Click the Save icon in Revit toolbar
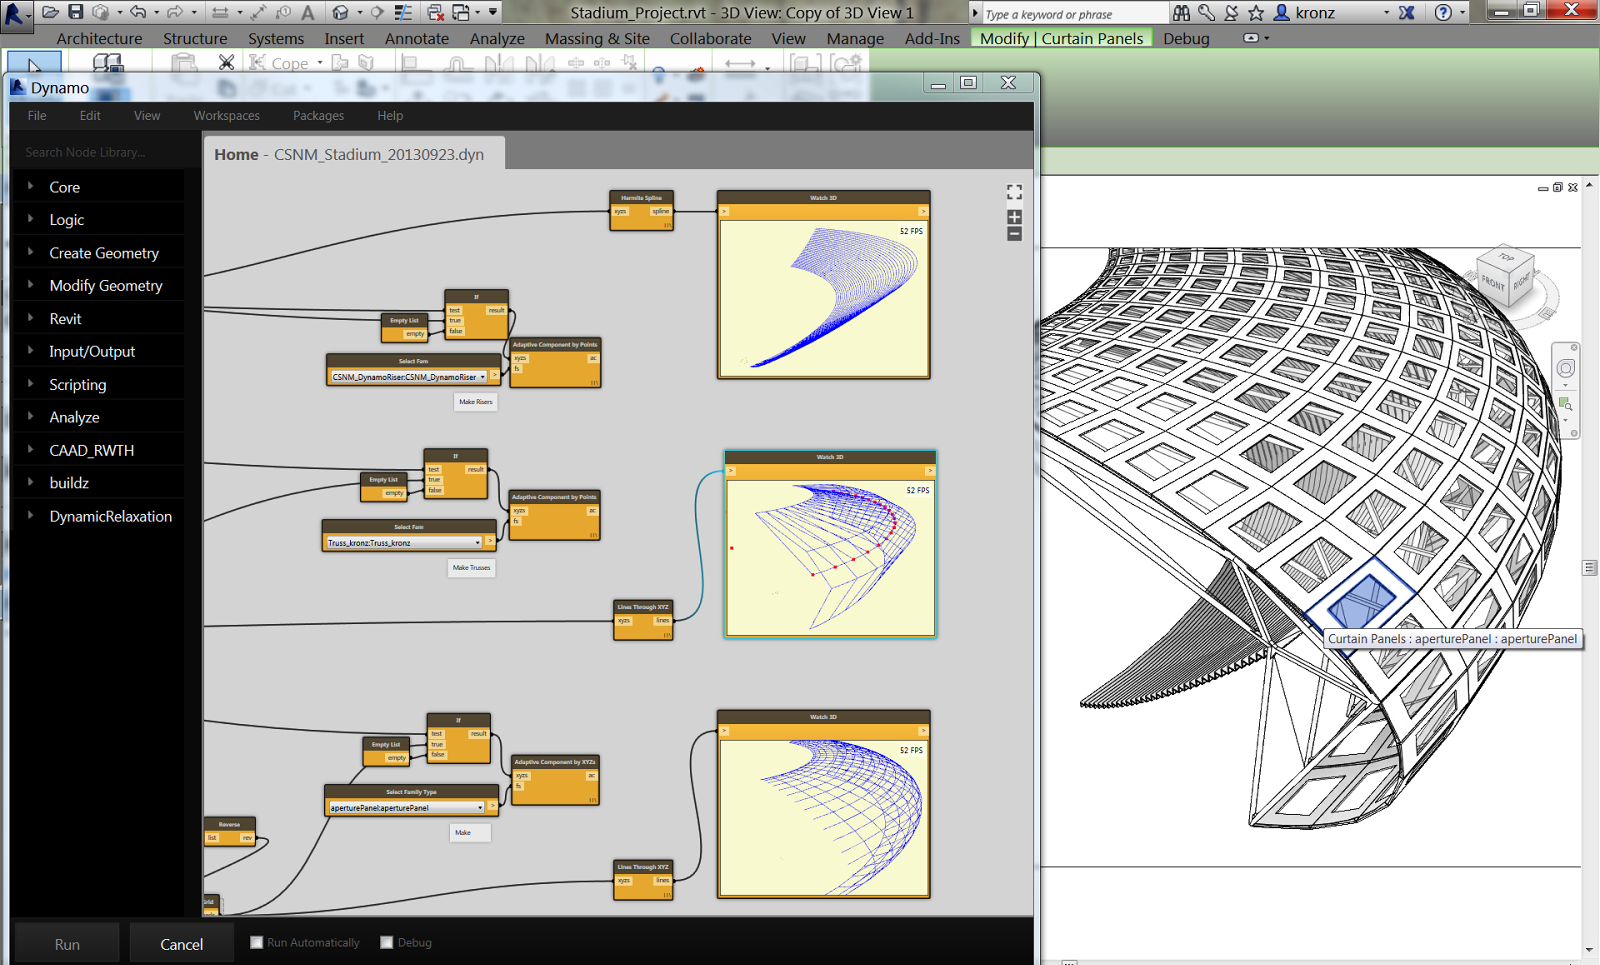Image resolution: width=1600 pixels, height=965 pixels. (x=75, y=12)
